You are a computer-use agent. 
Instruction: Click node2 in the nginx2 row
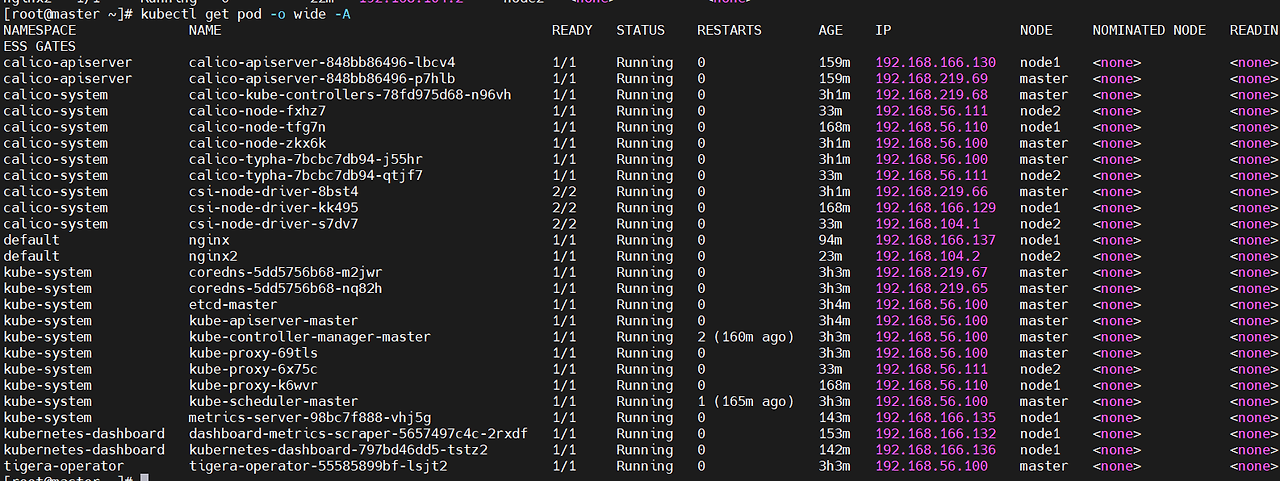(x=1040, y=256)
